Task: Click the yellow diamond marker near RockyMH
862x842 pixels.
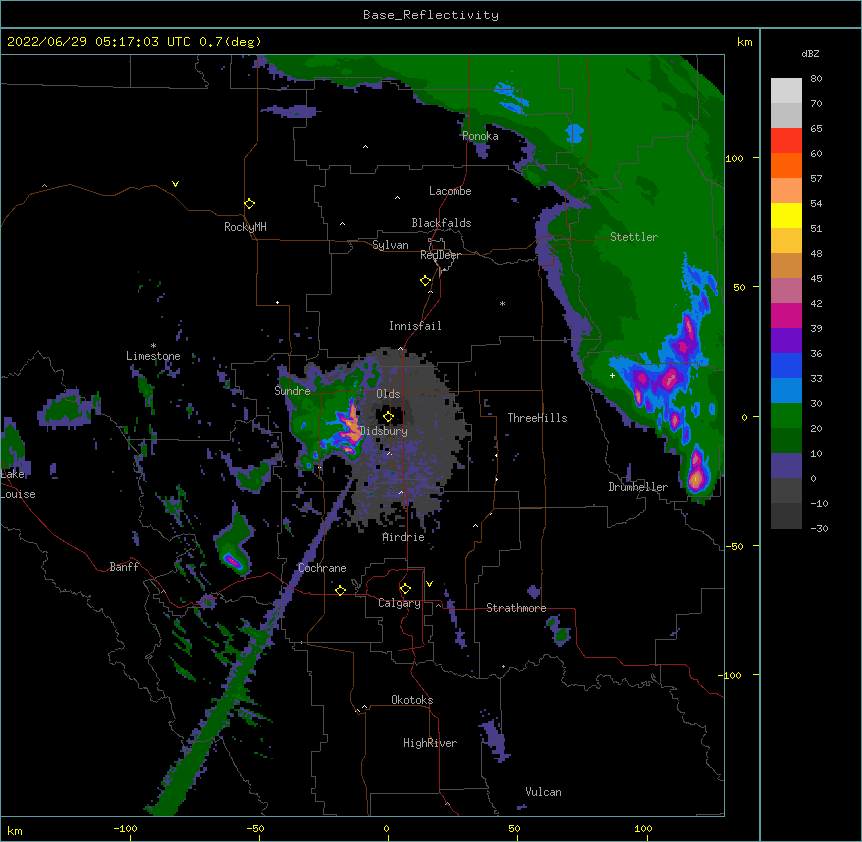Action: 249,204
